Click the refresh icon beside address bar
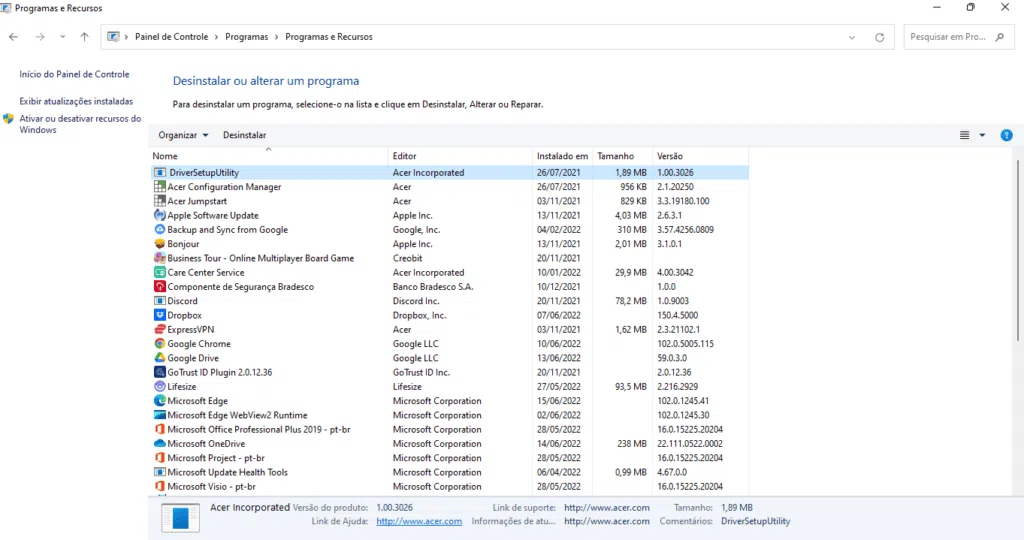Image resolution: width=1024 pixels, height=540 pixels. 879,37
